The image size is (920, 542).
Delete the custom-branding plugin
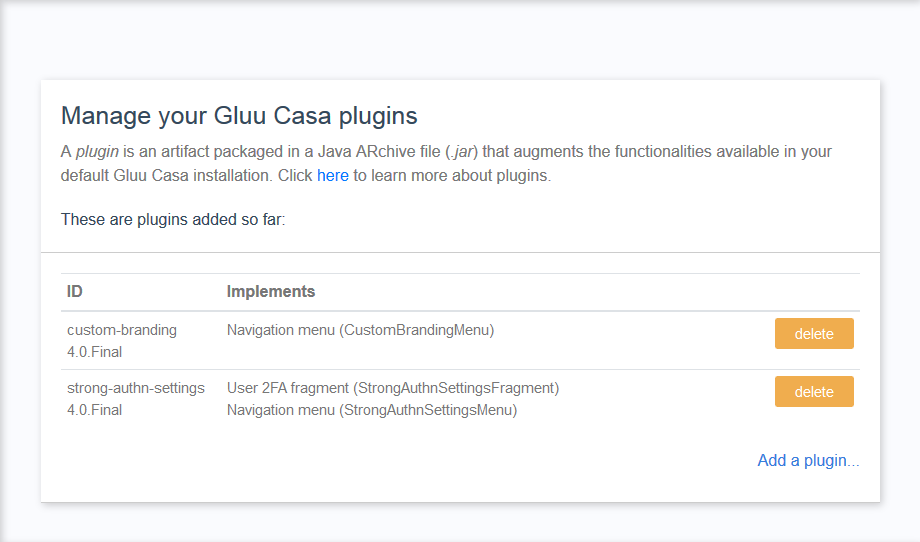point(813,334)
